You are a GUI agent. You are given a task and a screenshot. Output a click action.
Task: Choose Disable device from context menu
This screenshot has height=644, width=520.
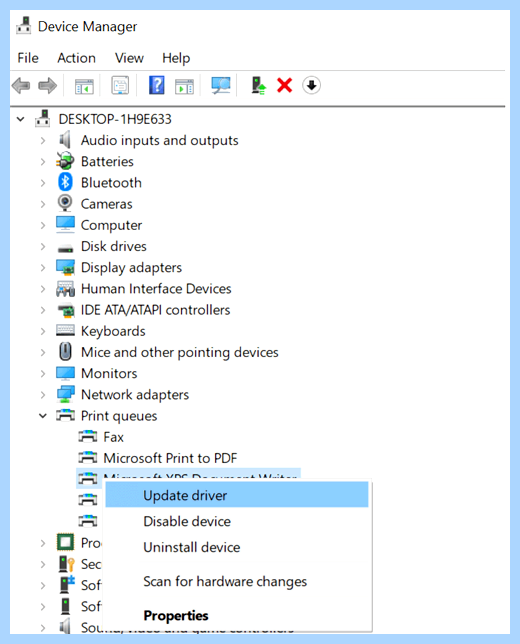pyautogui.click(x=237, y=521)
